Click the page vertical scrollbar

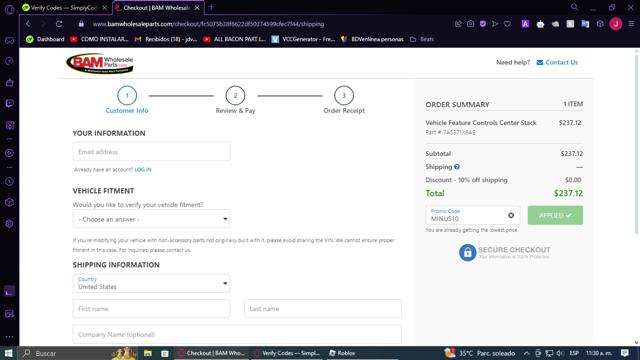click(636, 143)
